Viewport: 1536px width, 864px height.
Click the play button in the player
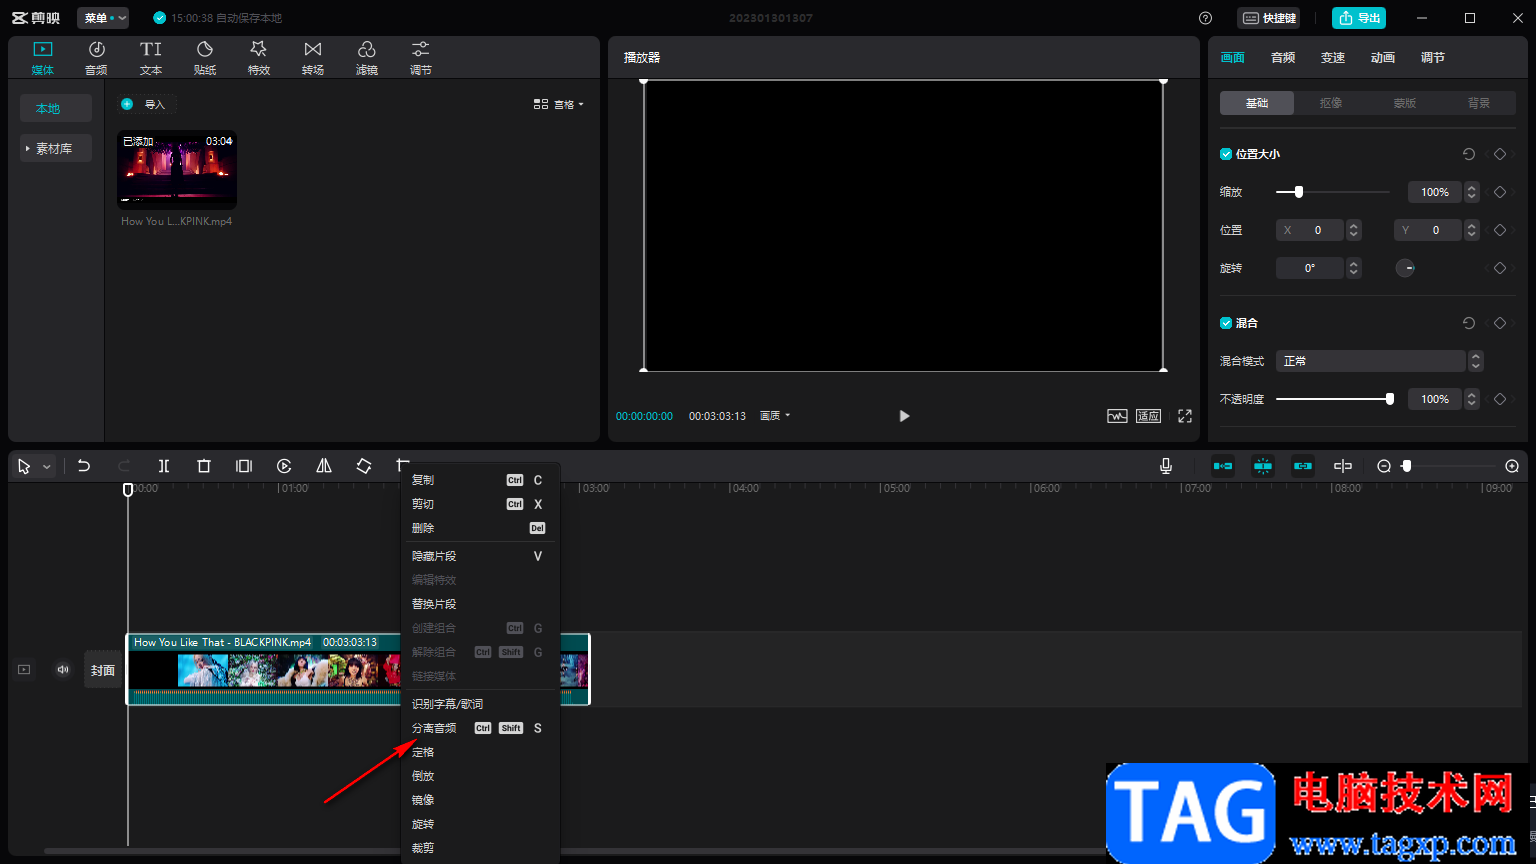pyautogui.click(x=904, y=416)
